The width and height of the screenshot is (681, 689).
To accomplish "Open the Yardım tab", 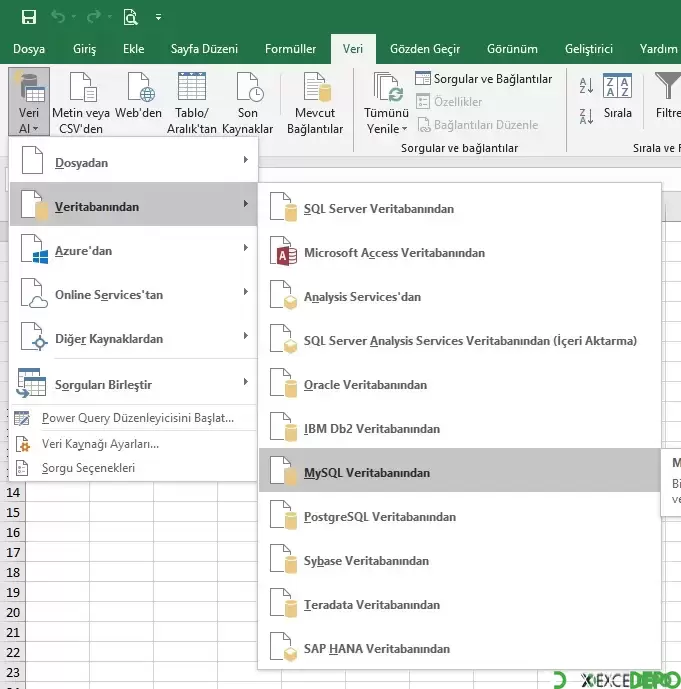I will pyautogui.click(x=658, y=49).
